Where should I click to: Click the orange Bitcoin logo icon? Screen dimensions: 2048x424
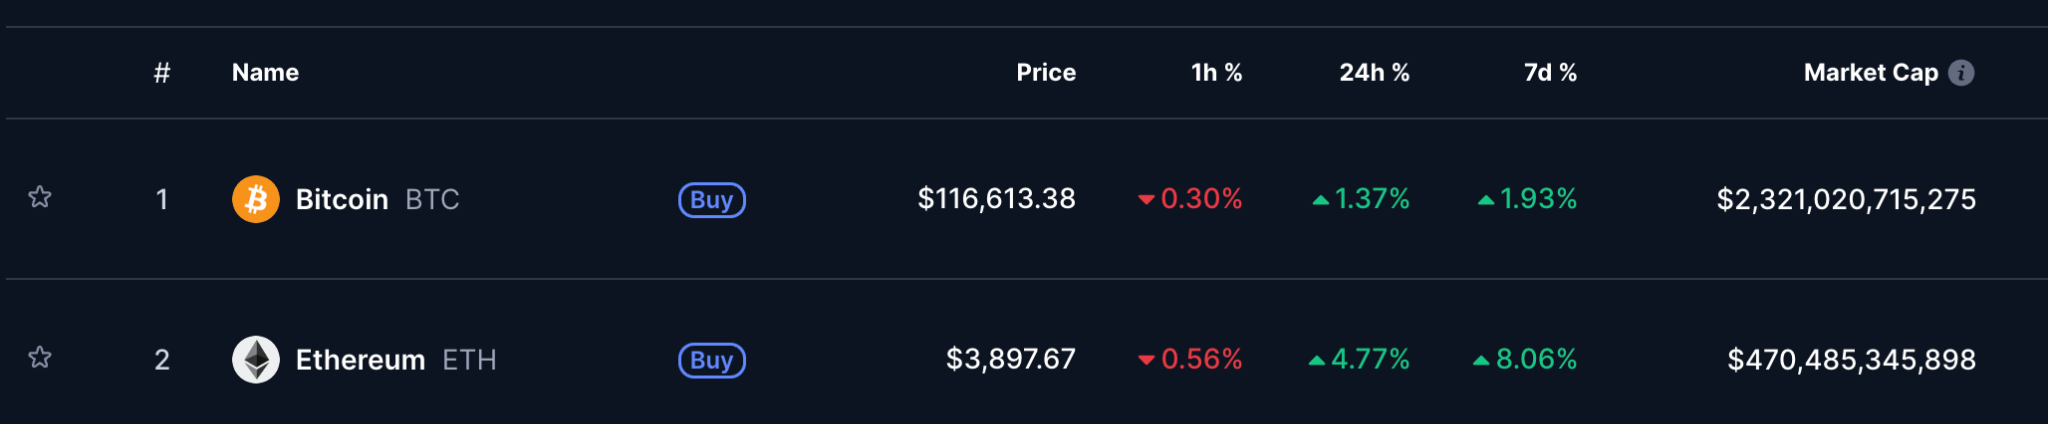click(256, 199)
